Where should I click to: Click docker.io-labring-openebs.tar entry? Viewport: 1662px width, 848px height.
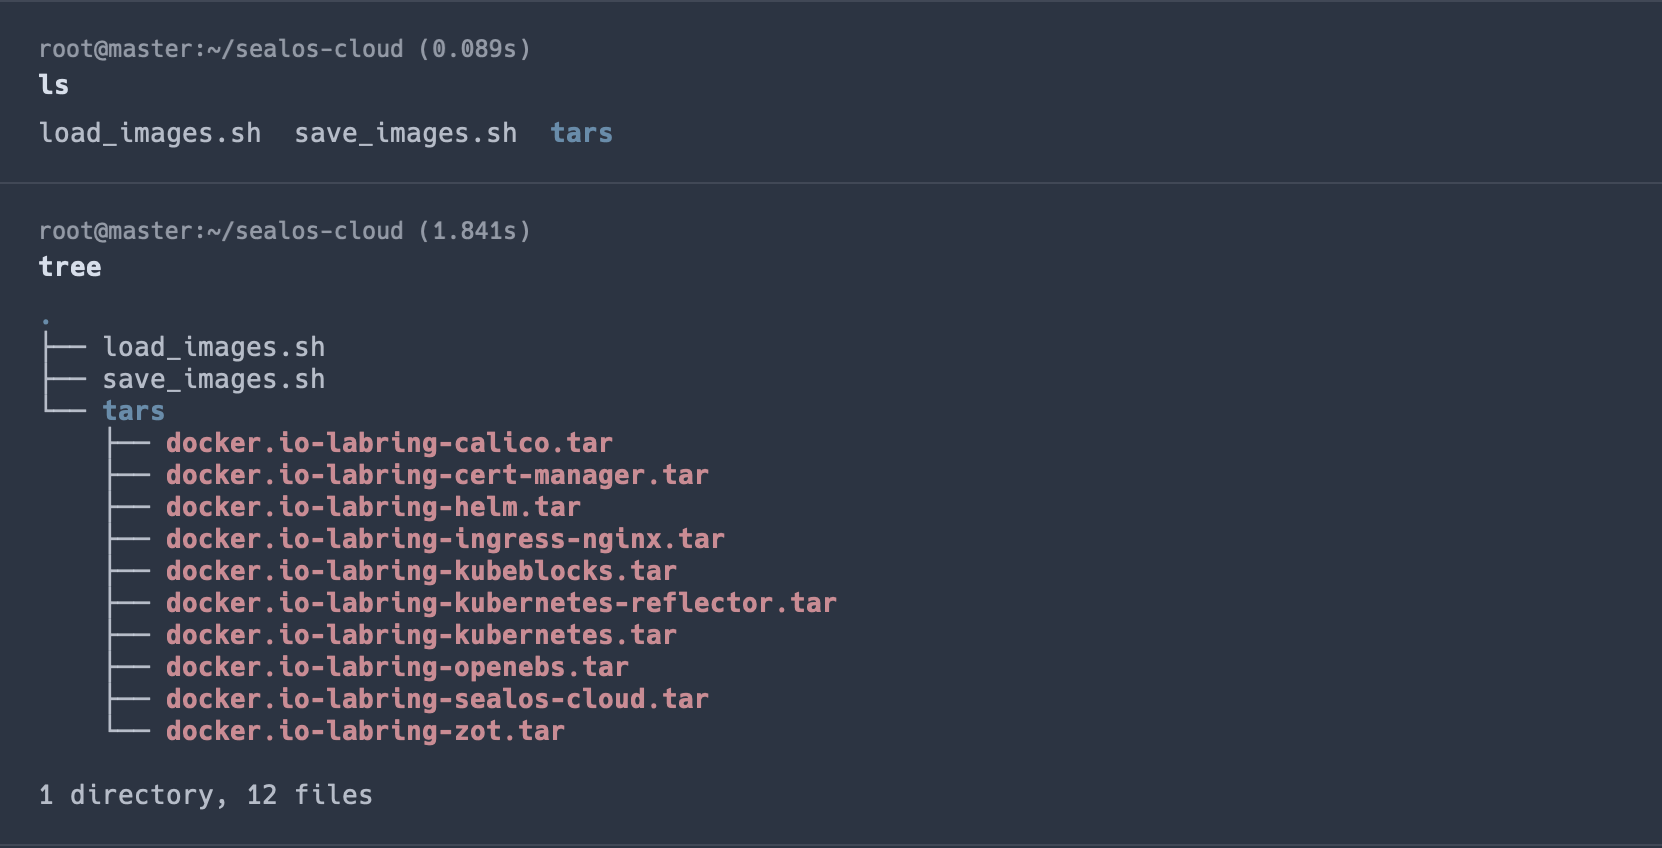(x=397, y=667)
